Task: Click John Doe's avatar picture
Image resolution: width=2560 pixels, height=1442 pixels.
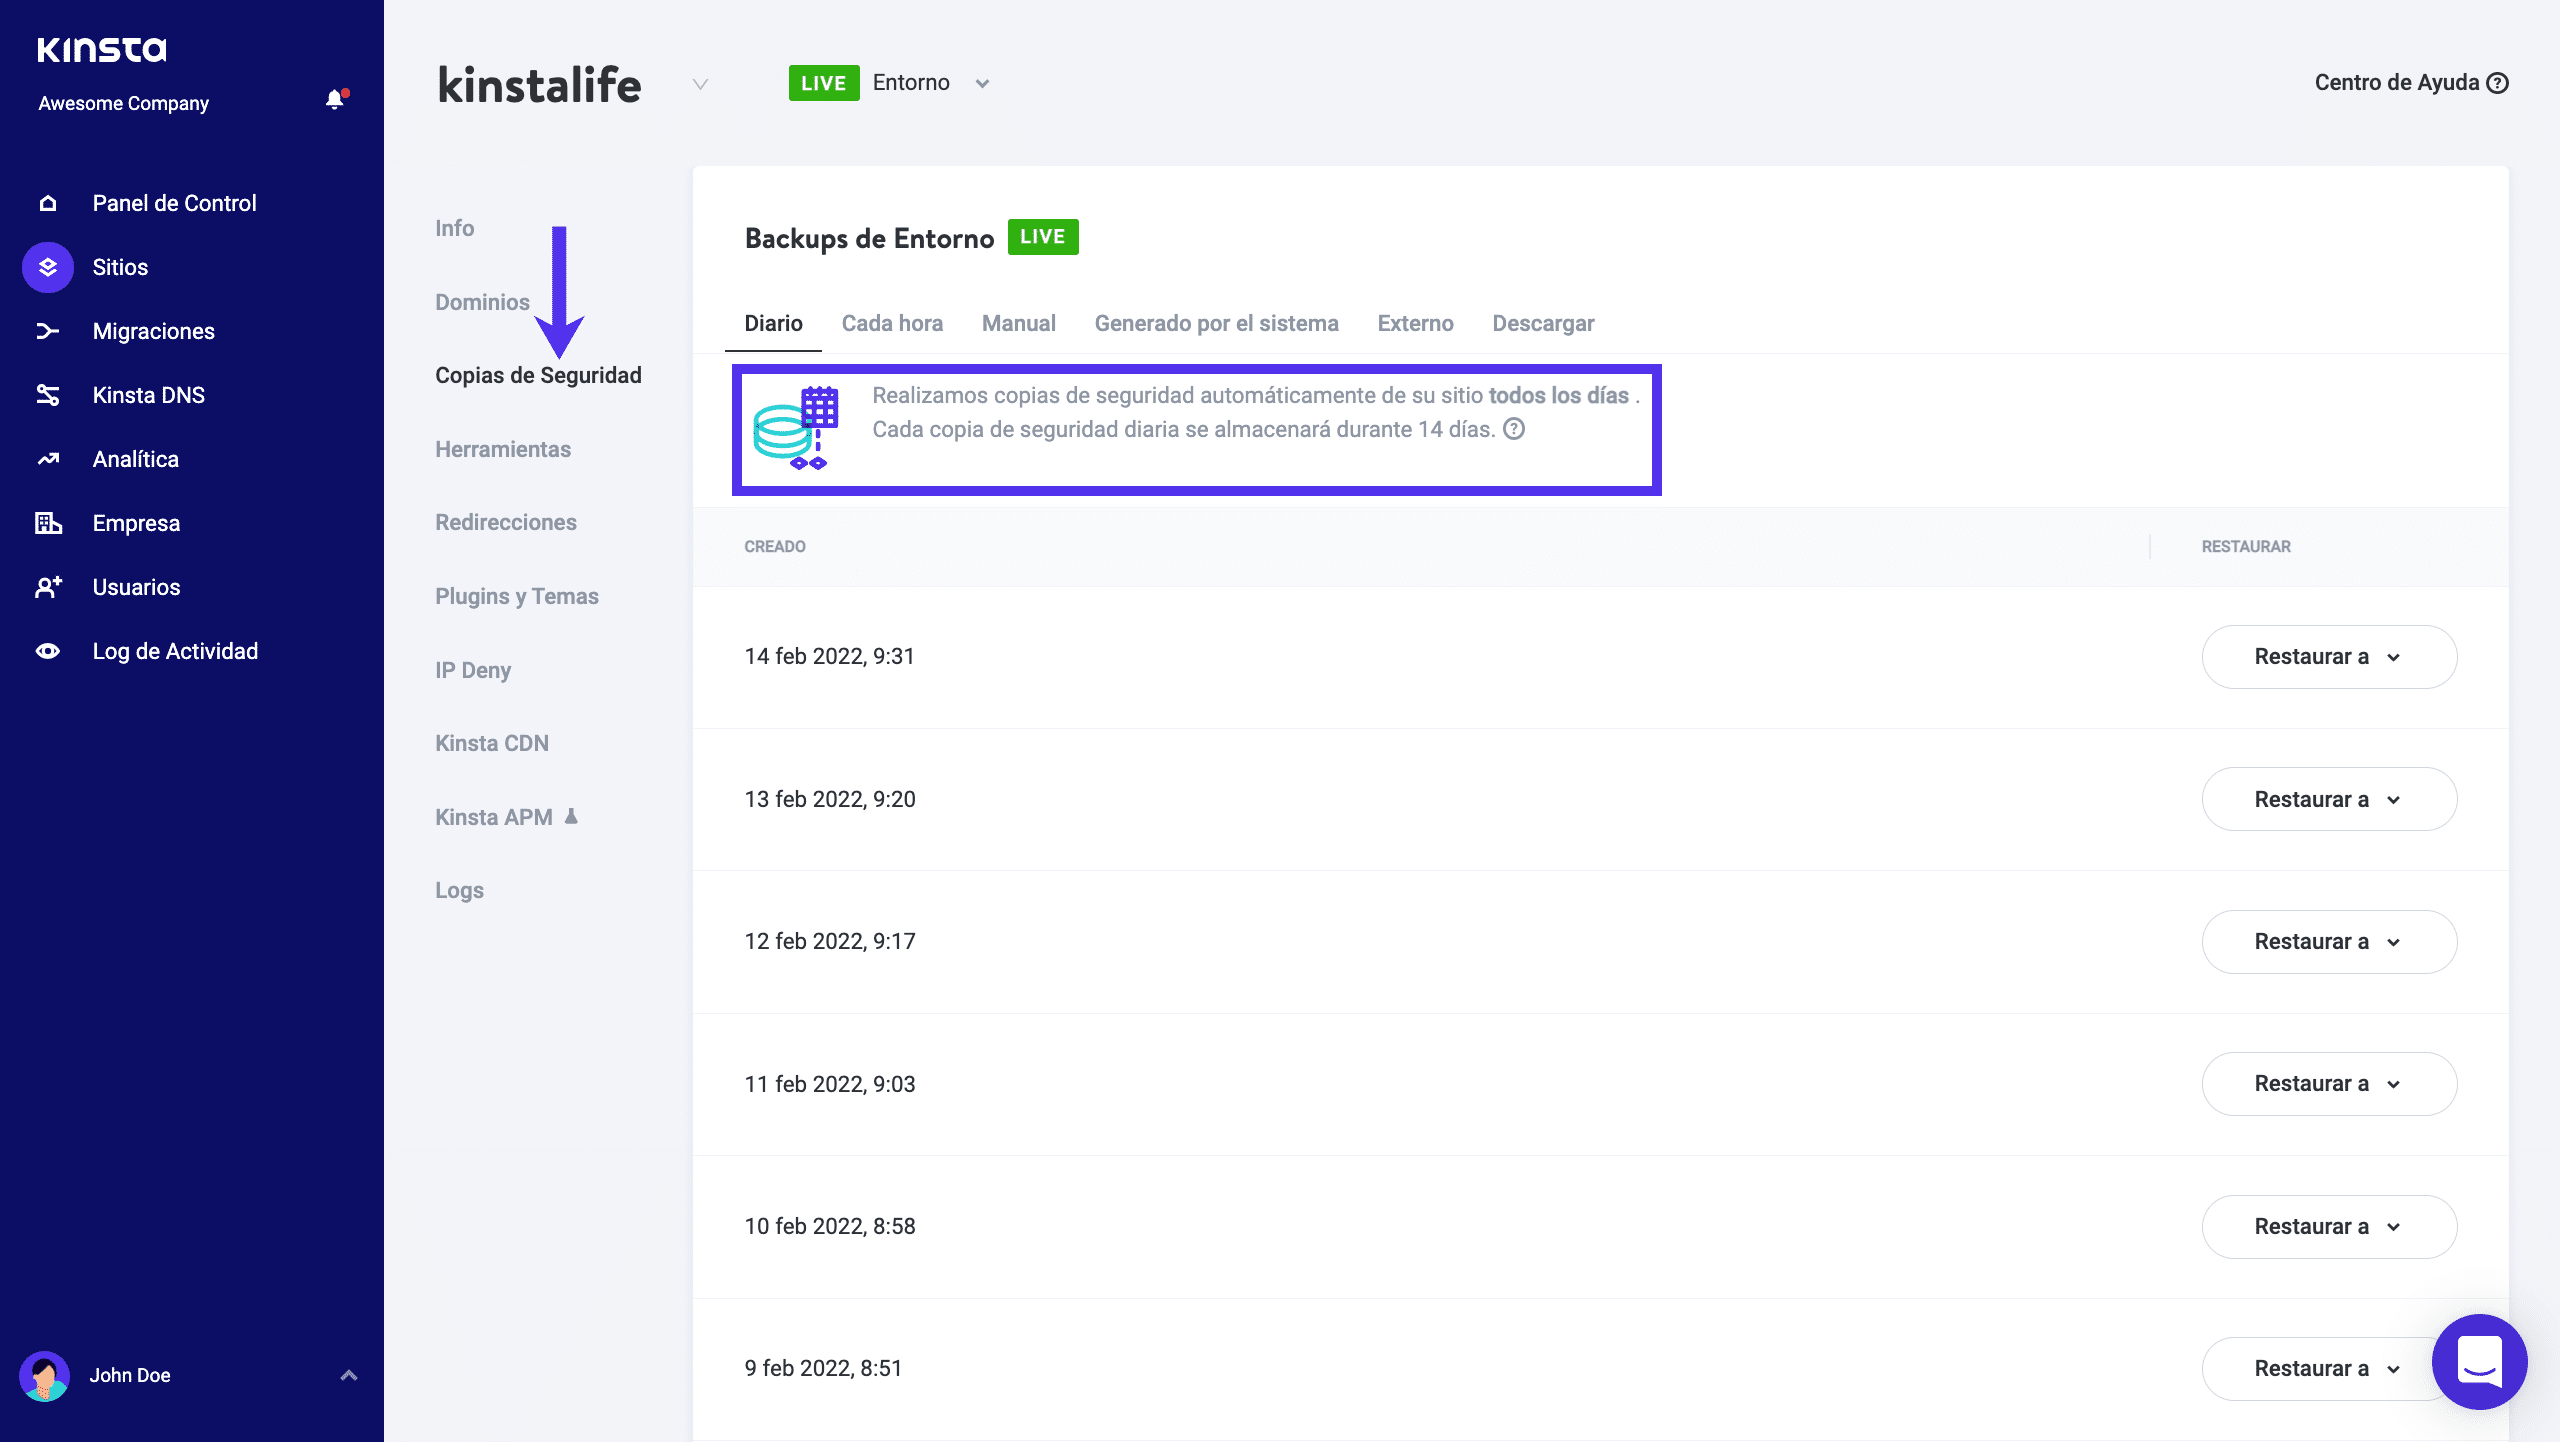Action: tap(44, 1376)
